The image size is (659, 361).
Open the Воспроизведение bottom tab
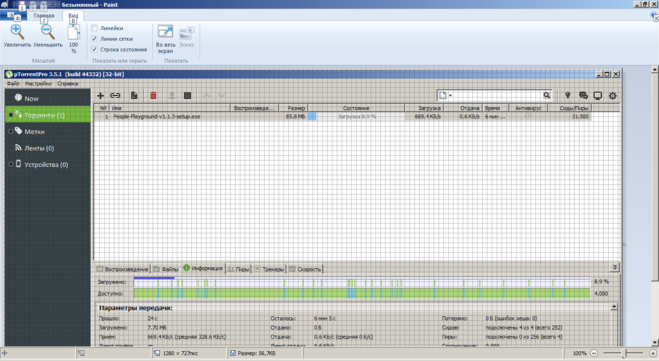coord(123,269)
